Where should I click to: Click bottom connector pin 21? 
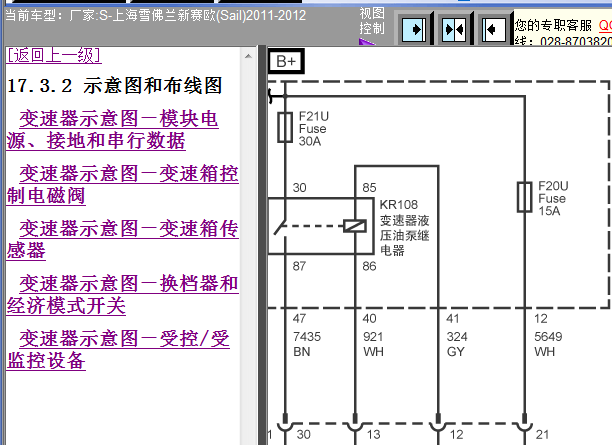[x=543, y=434]
